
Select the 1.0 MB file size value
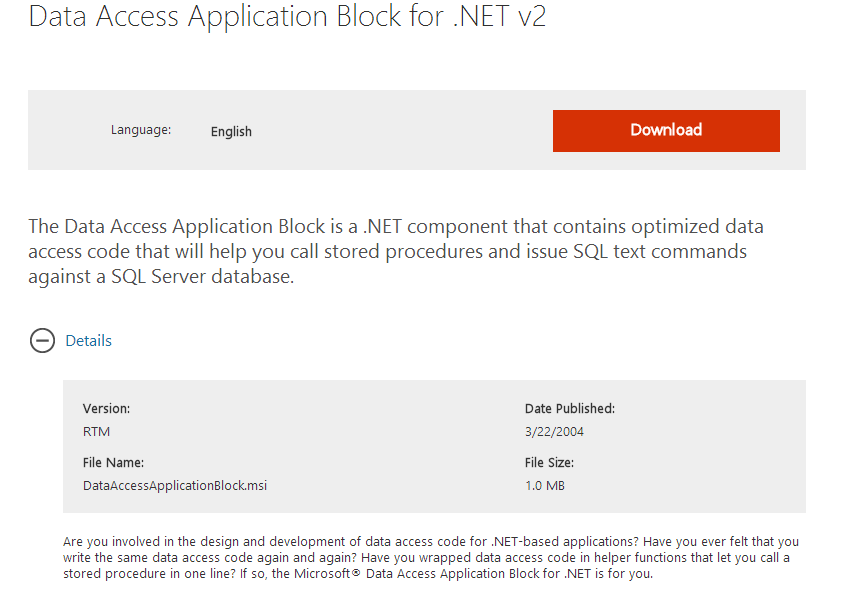click(x=545, y=486)
